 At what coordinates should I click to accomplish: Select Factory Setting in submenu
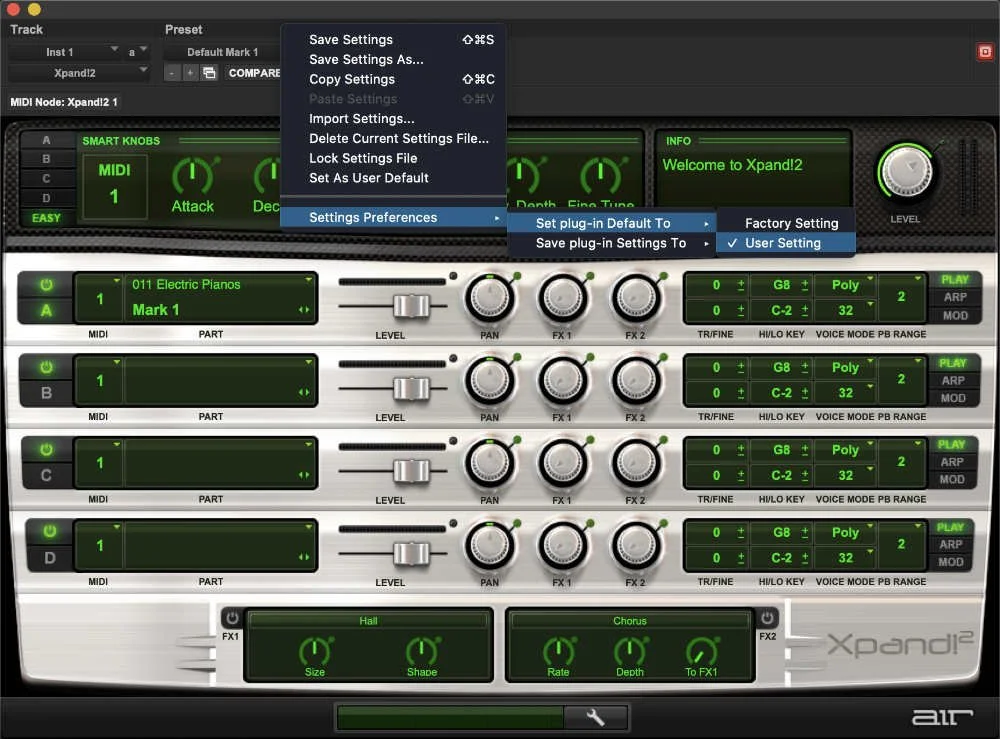786,223
